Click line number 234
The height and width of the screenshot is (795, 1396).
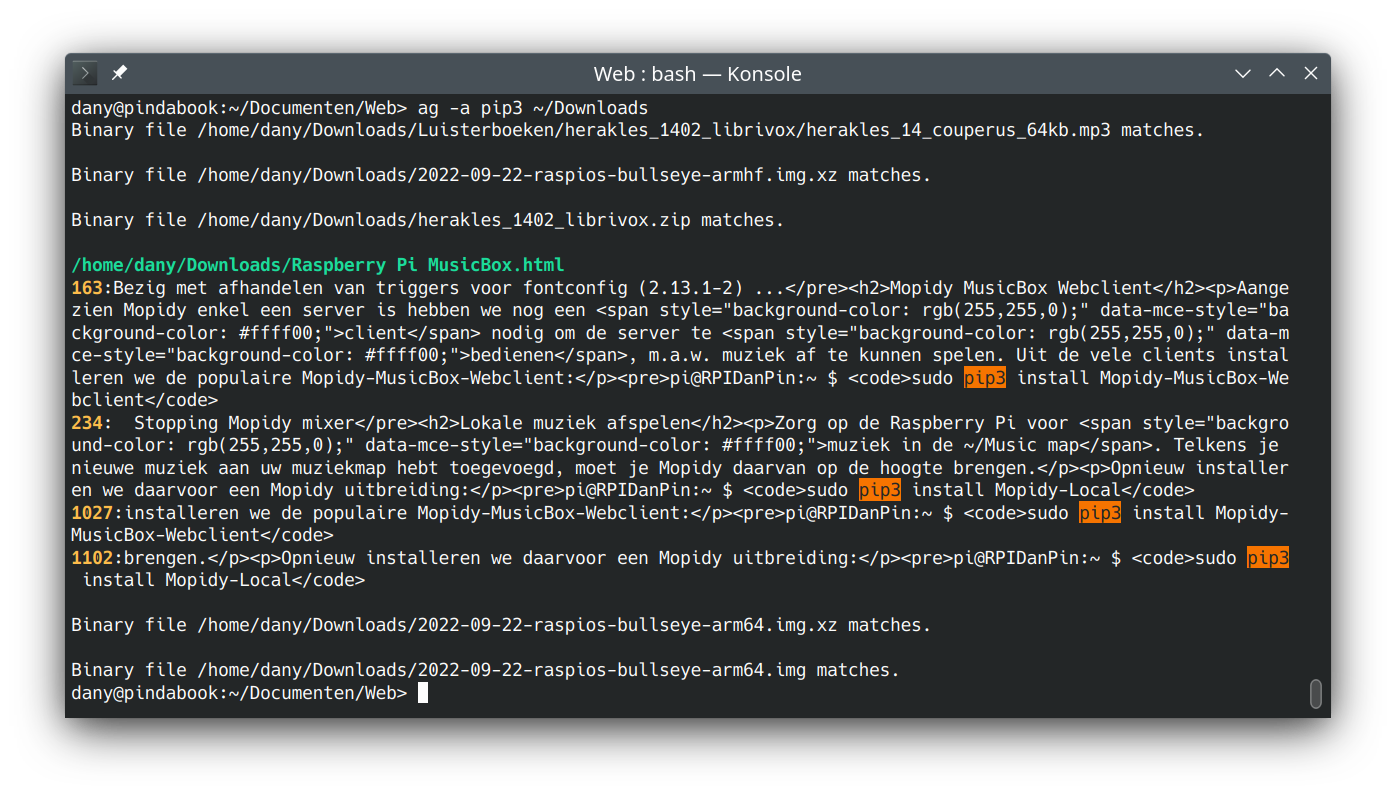[87, 423]
